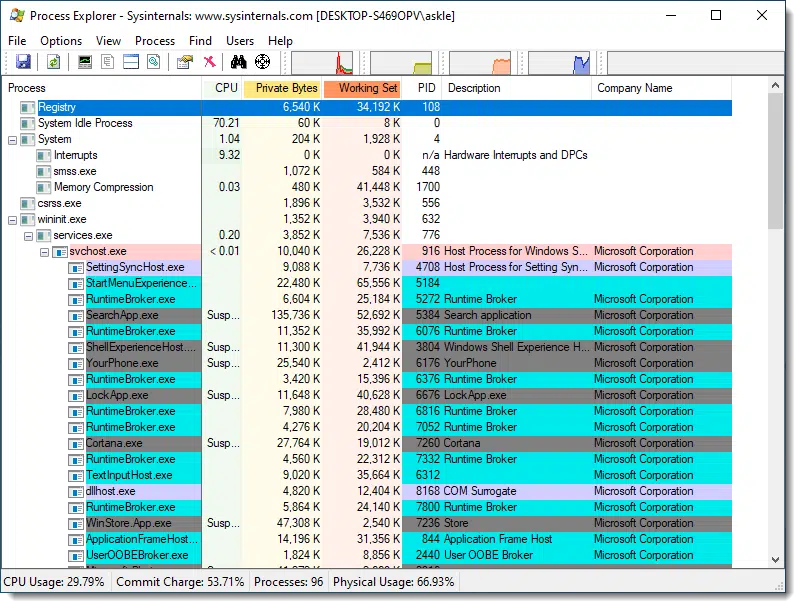Click the SettingSyncHost.exe process icon
801x608 pixels.
click(x=76, y=267)
